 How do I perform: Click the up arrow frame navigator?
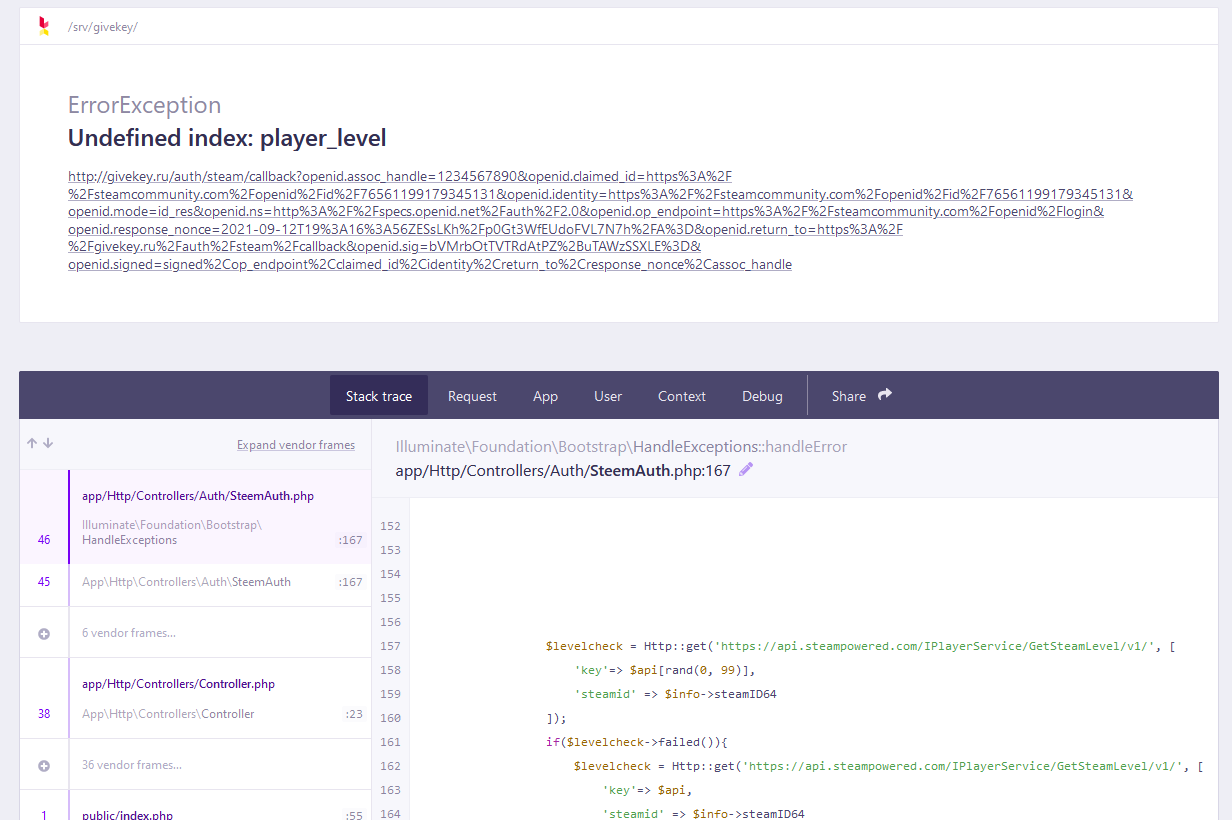click(x=32, y=443)
